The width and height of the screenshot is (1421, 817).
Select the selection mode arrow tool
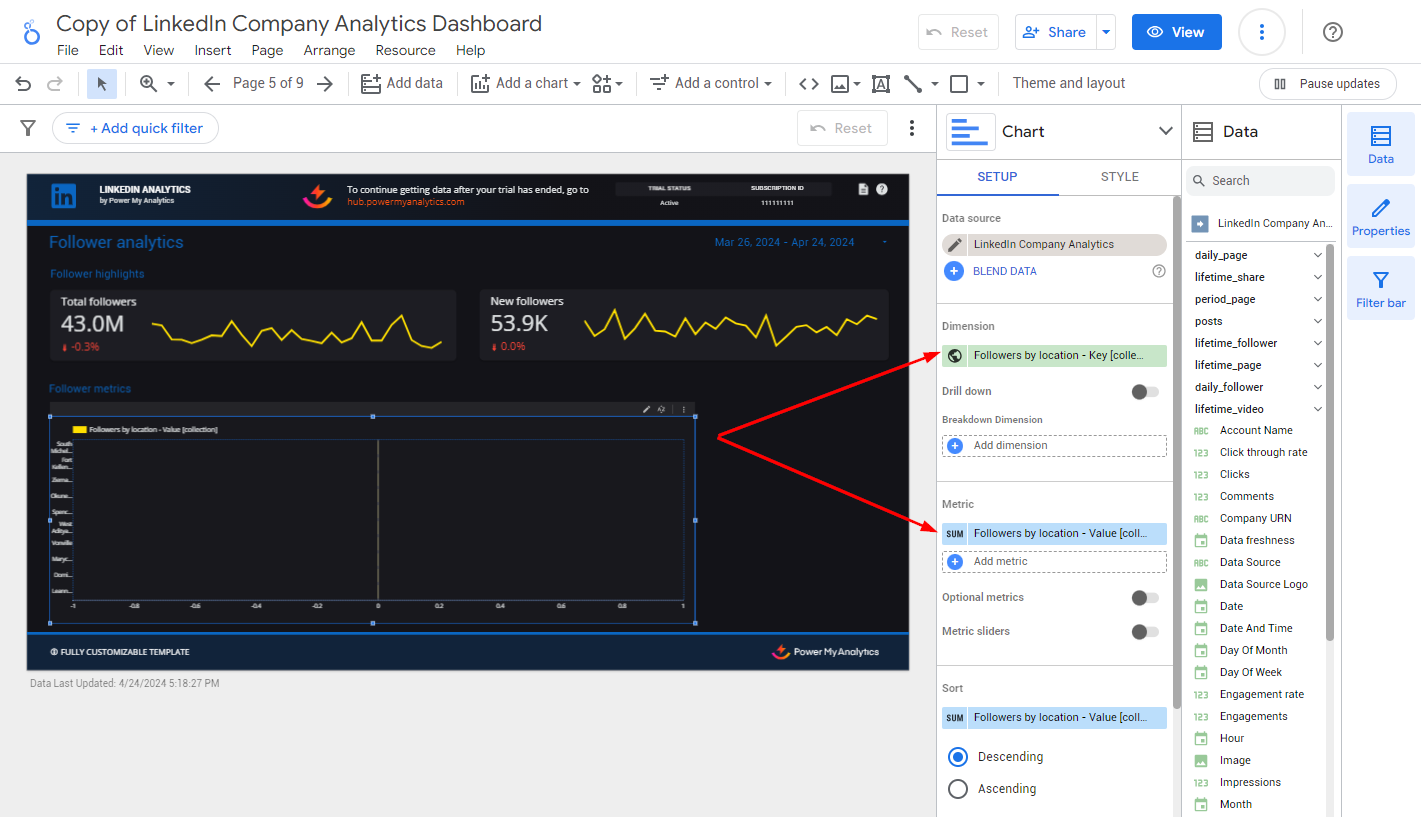tap(101, 84)
